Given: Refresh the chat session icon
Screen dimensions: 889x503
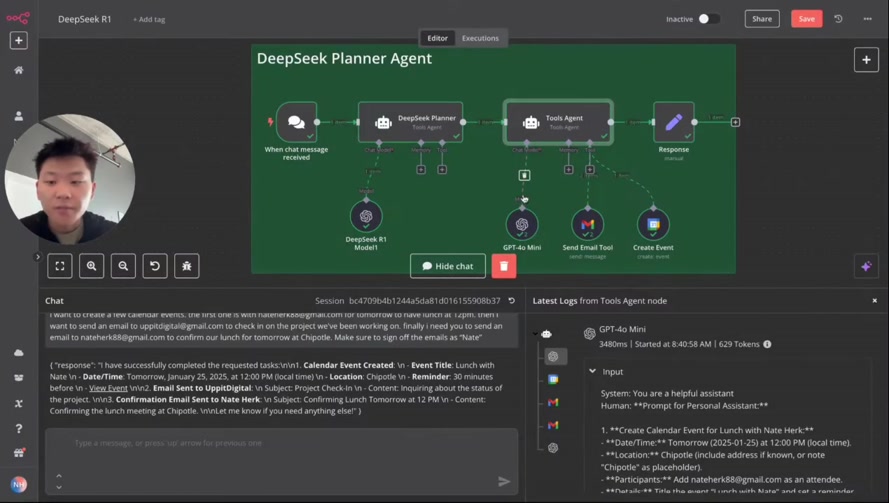Looking at the screenshot, I should 511,301.
